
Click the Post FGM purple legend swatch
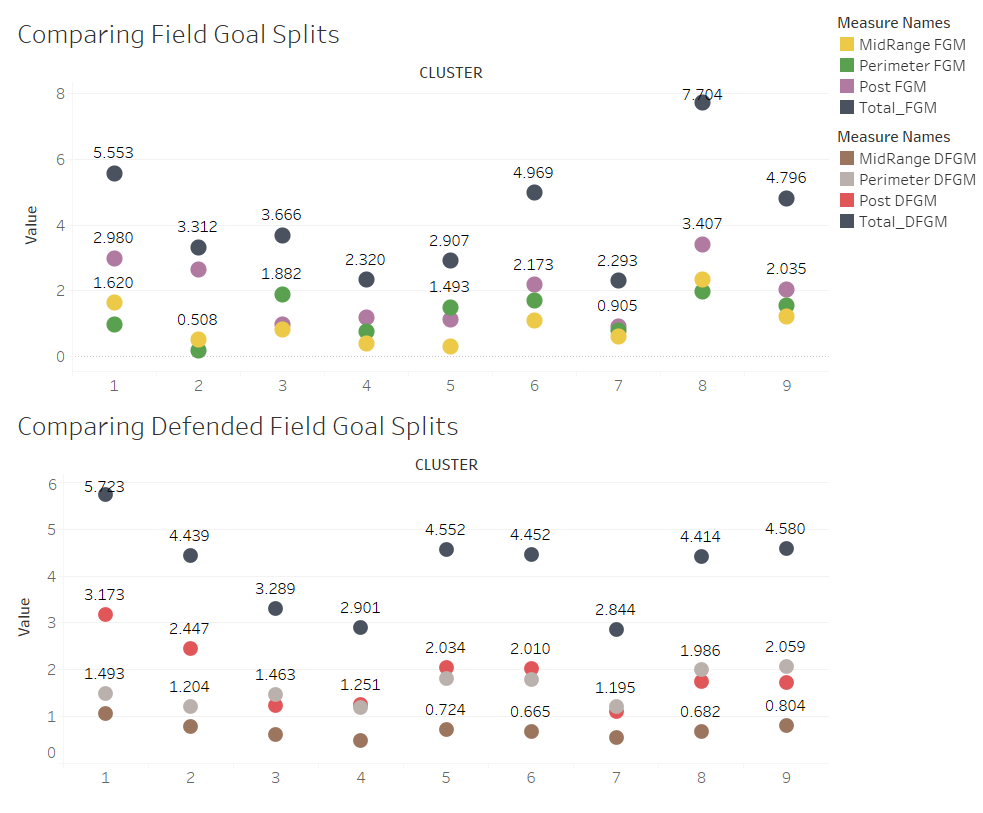point(846,87)
